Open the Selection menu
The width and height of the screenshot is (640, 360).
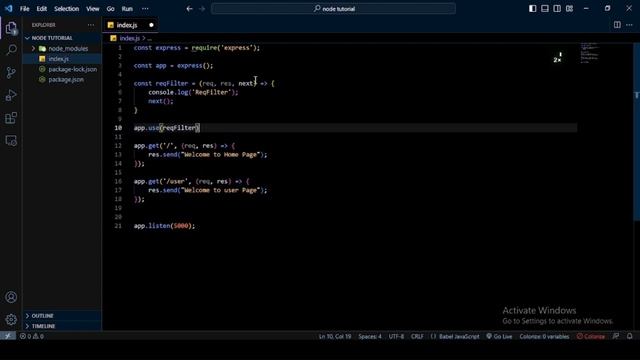click(x=67, y=9)
